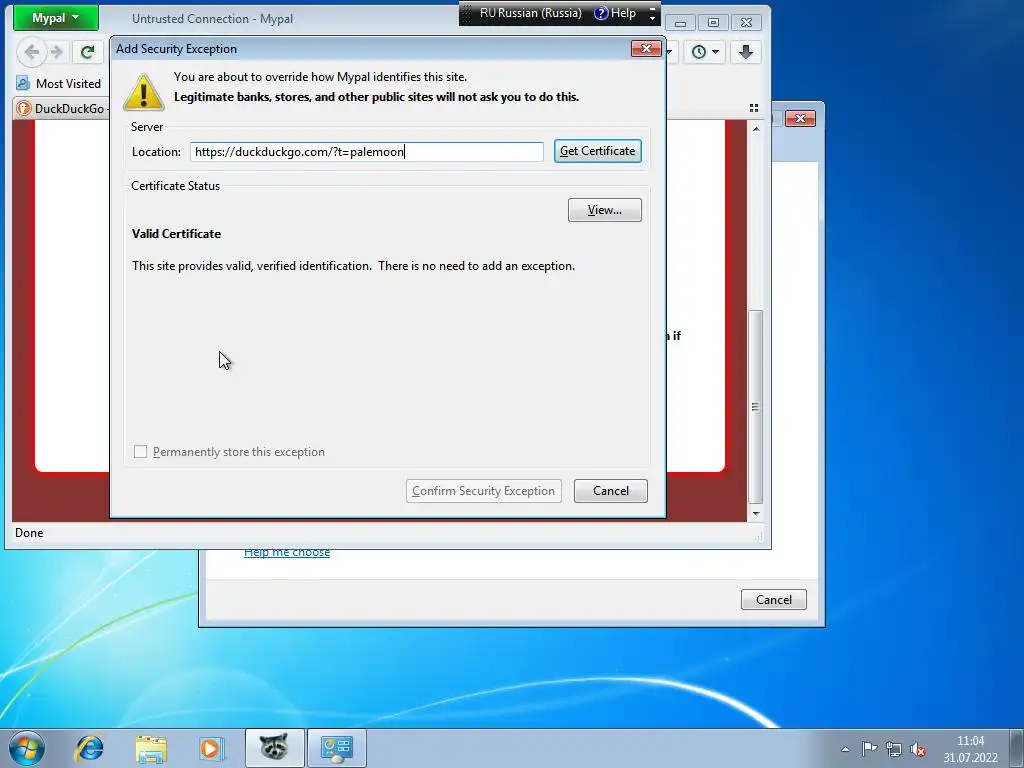
Task: Click the Done status bar text
Action: coord(29,533)
